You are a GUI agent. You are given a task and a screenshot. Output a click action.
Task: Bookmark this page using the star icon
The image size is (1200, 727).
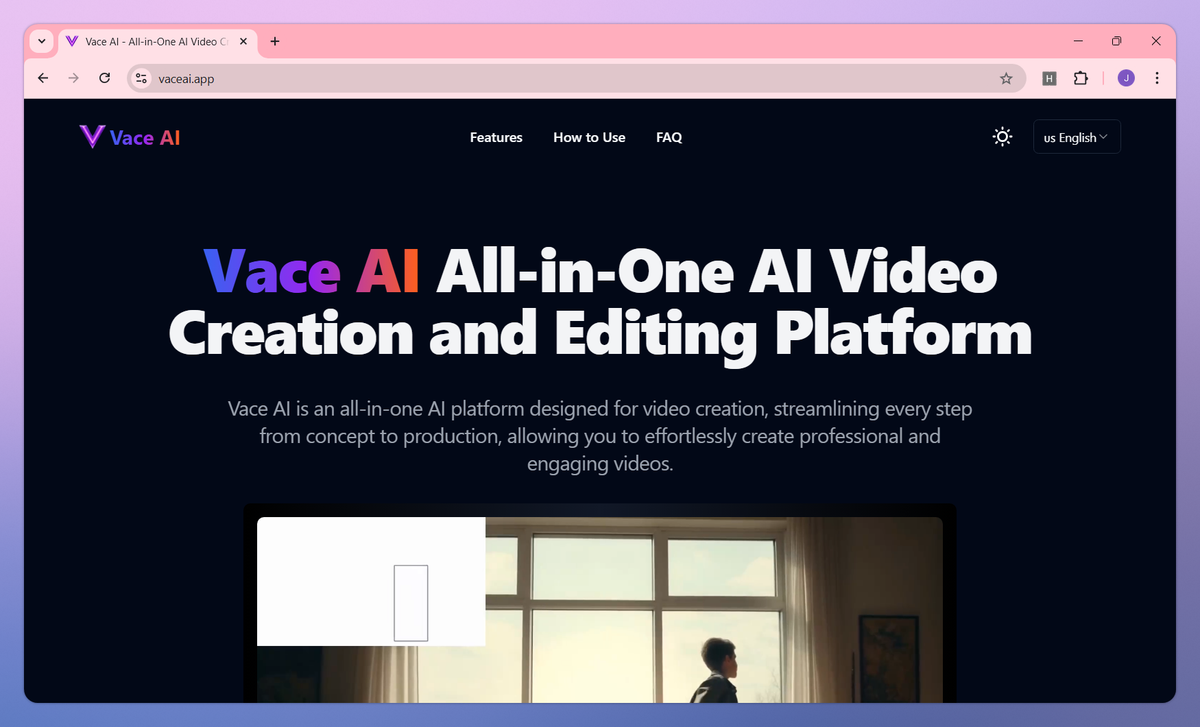[x=1006, y=78]
